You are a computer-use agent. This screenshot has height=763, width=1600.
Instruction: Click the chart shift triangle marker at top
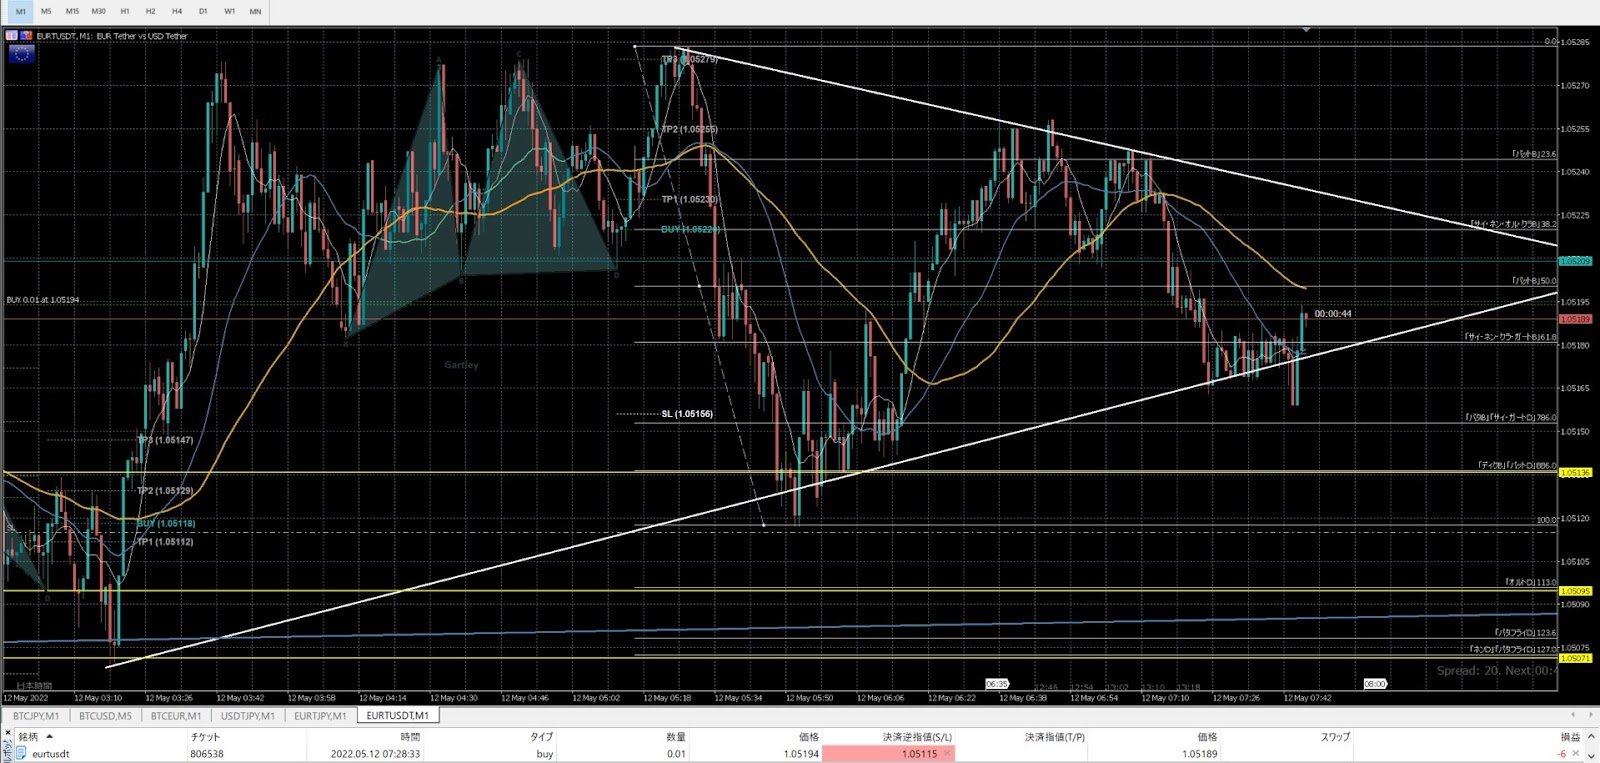click(1305, 30)
